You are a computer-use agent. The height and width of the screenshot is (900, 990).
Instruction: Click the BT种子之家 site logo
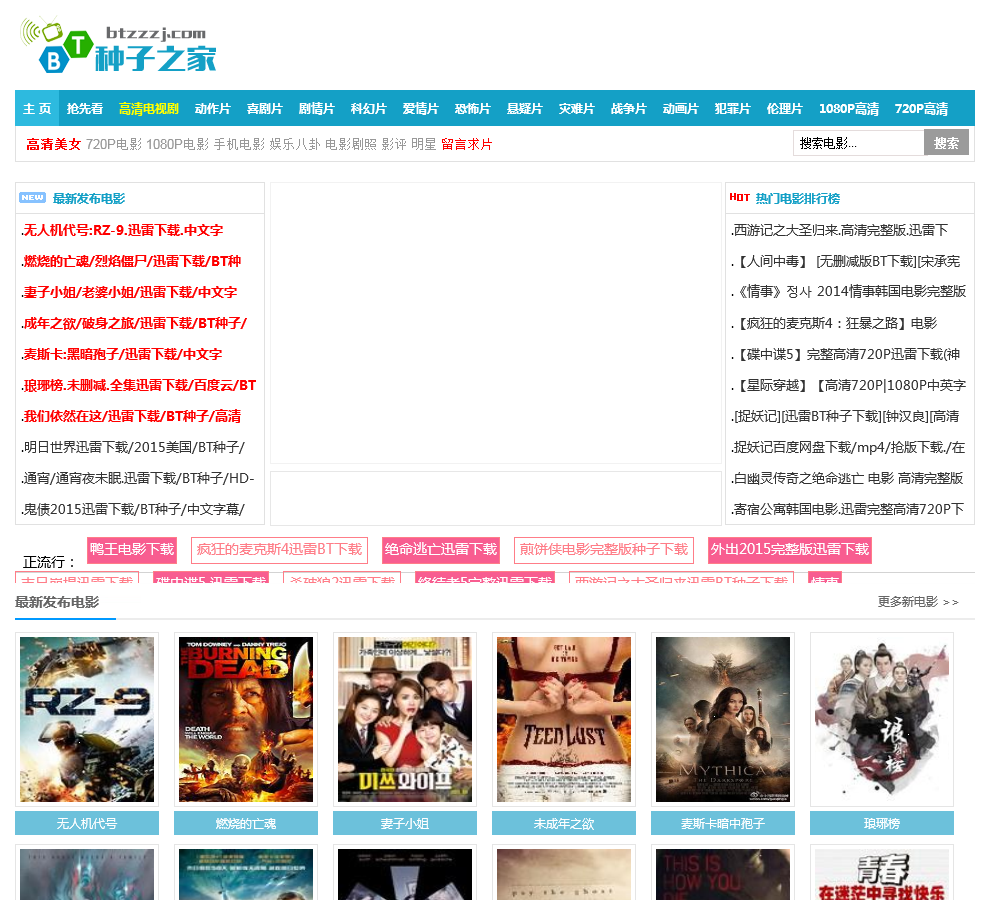119,45
